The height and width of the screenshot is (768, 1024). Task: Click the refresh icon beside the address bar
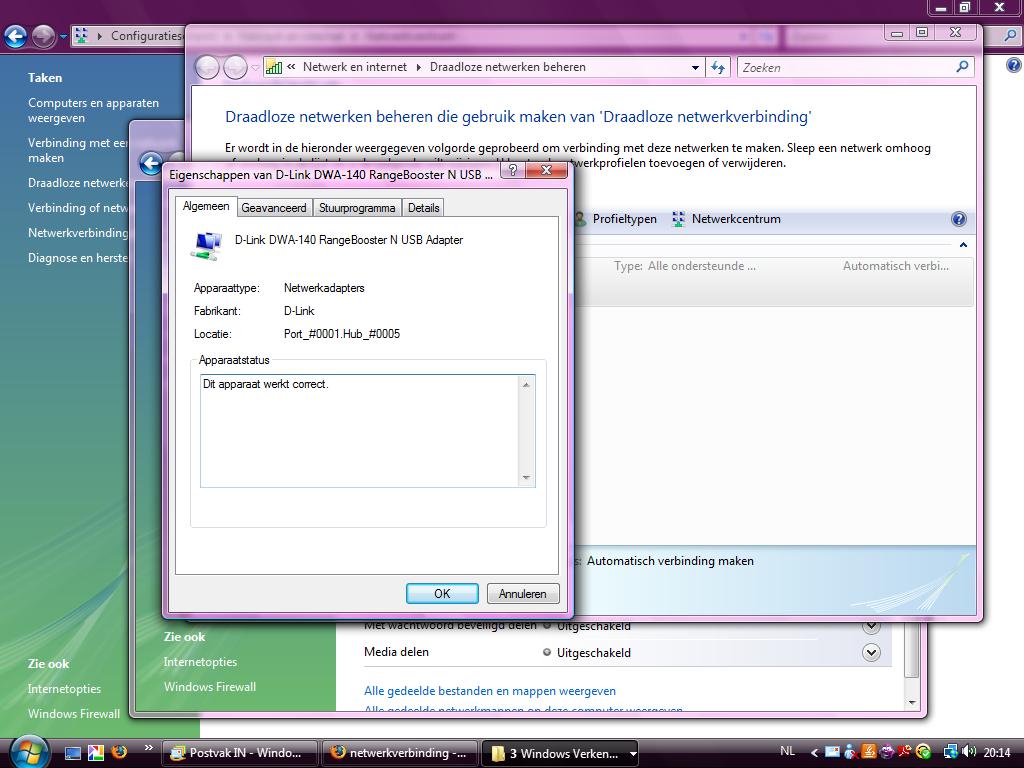pyautogui.click(x=718, y=67)
